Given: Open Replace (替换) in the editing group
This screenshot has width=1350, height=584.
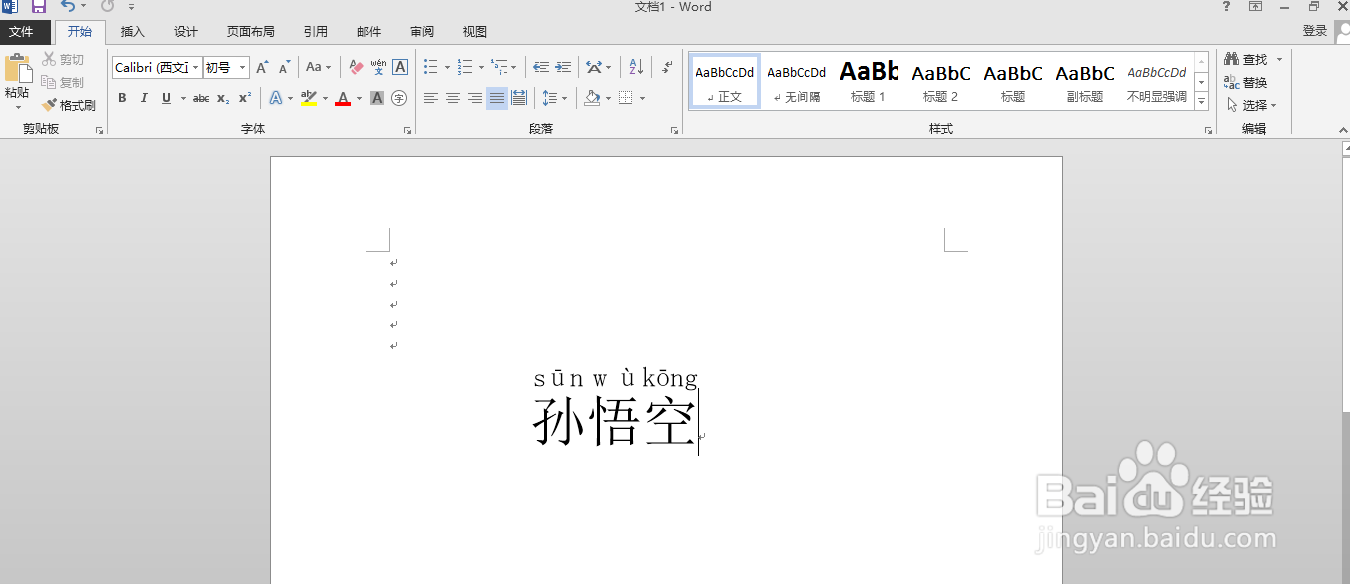Looking at the screenshot, I should tap(1246, 83).
